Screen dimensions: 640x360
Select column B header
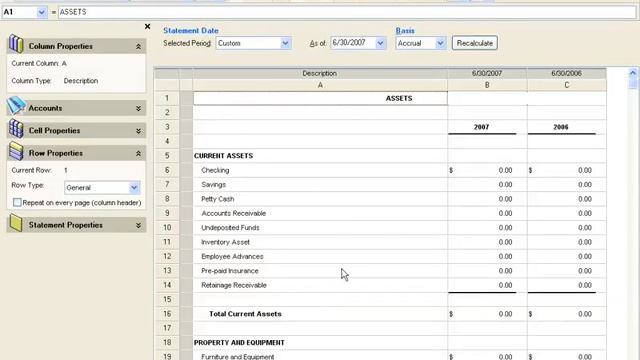(487, 85)
